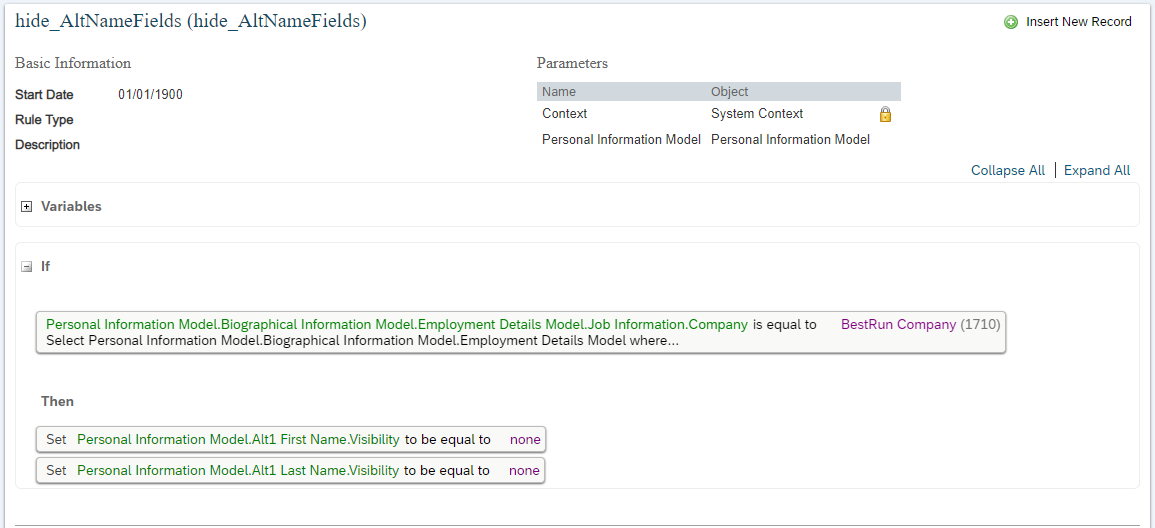Viewport: 1155px width, 528px height.
Task: Click the Expand All link
Action: (x=1097, y=171)
